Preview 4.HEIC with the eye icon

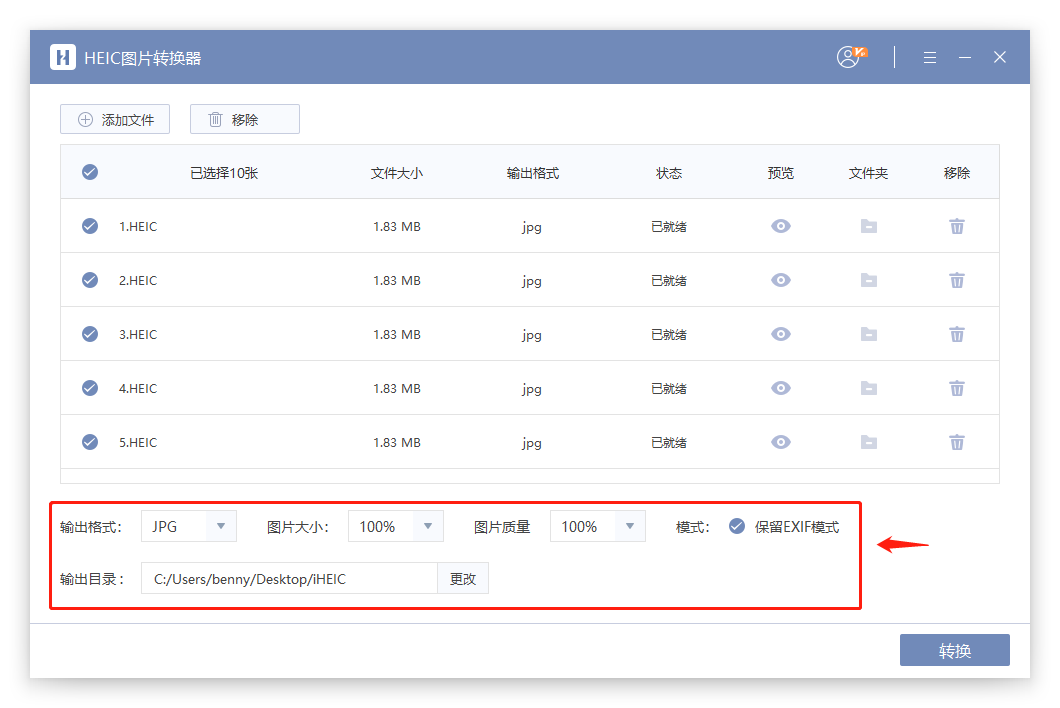[781, 388]
